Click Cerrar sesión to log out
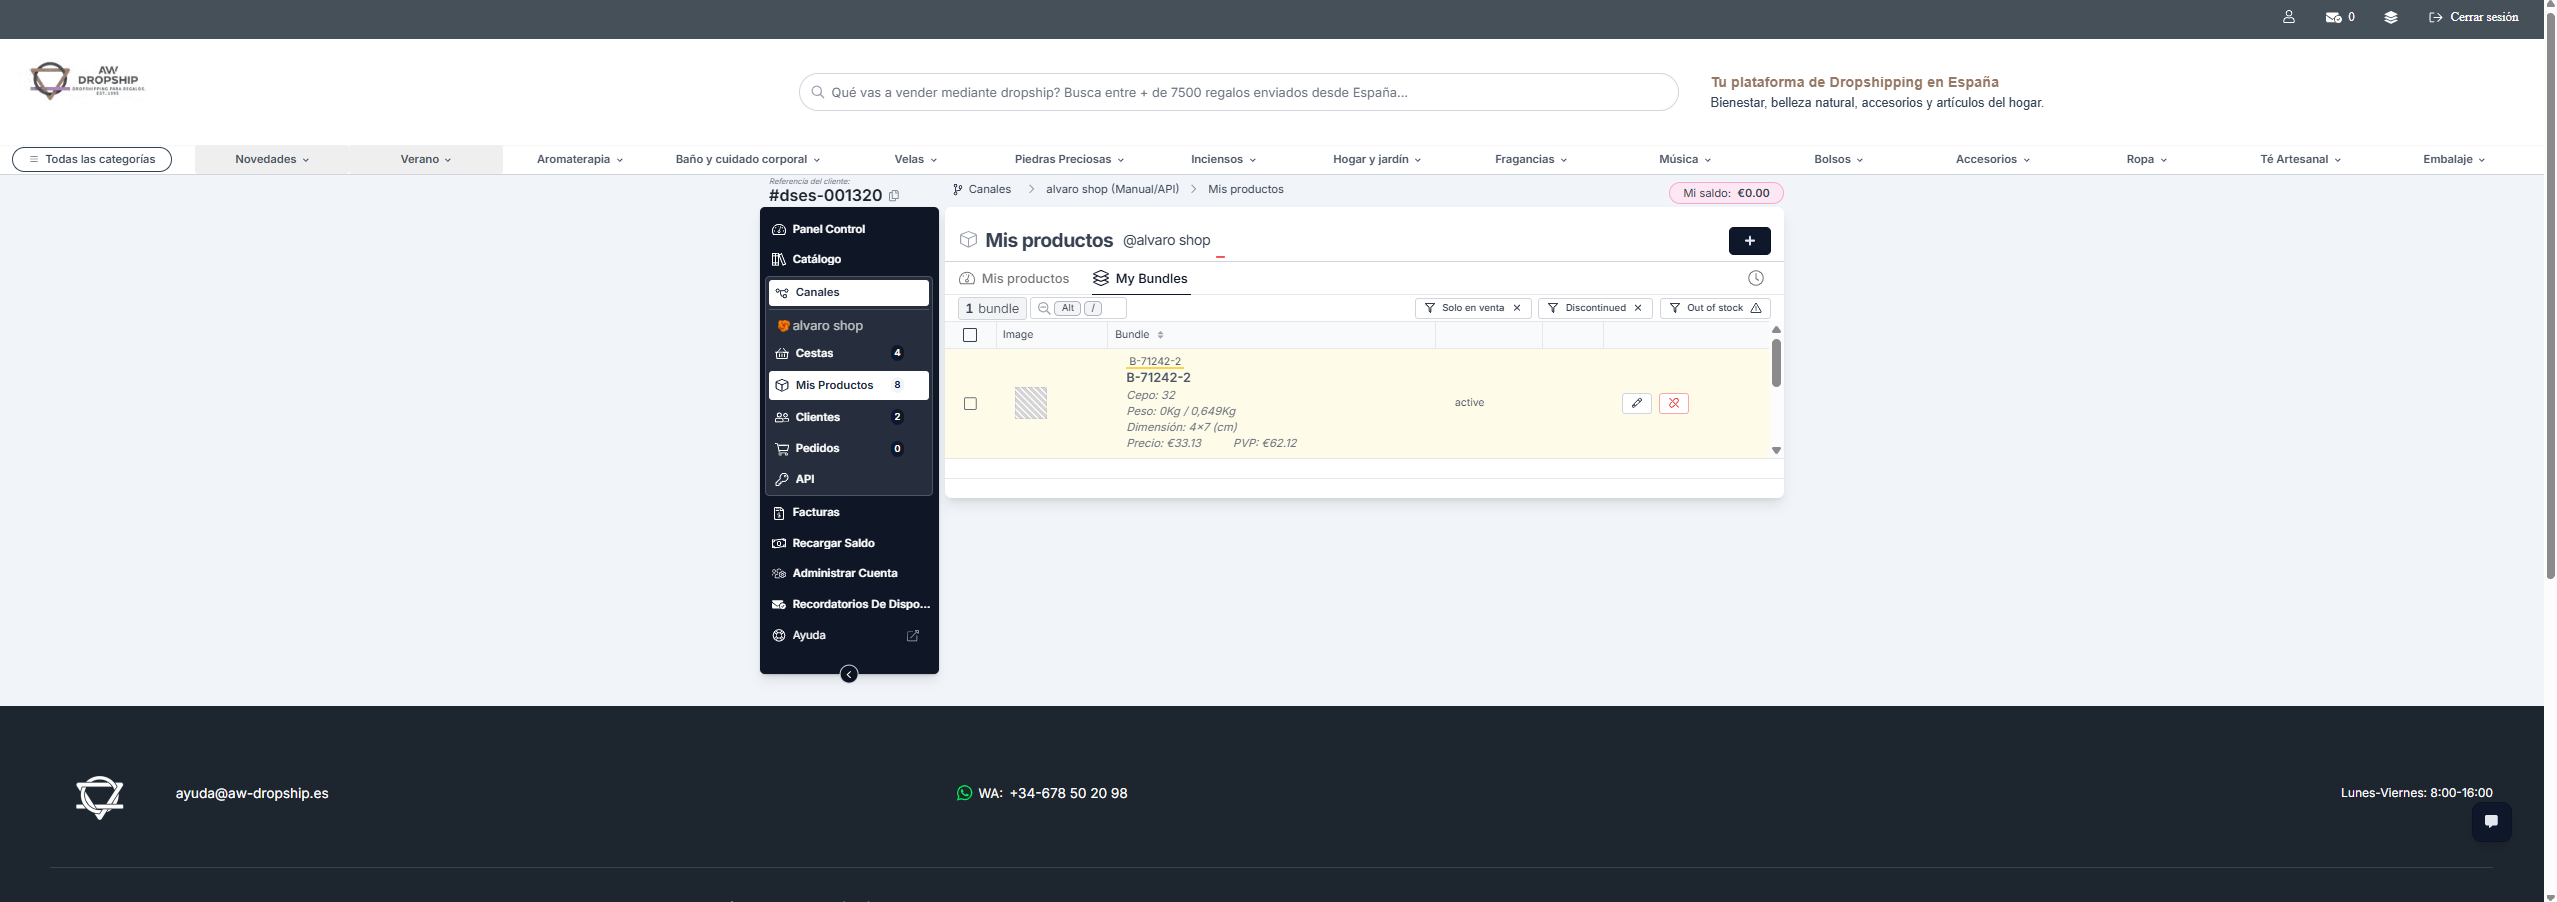This screenshot has width=2557, height=902. [2474, 17]
